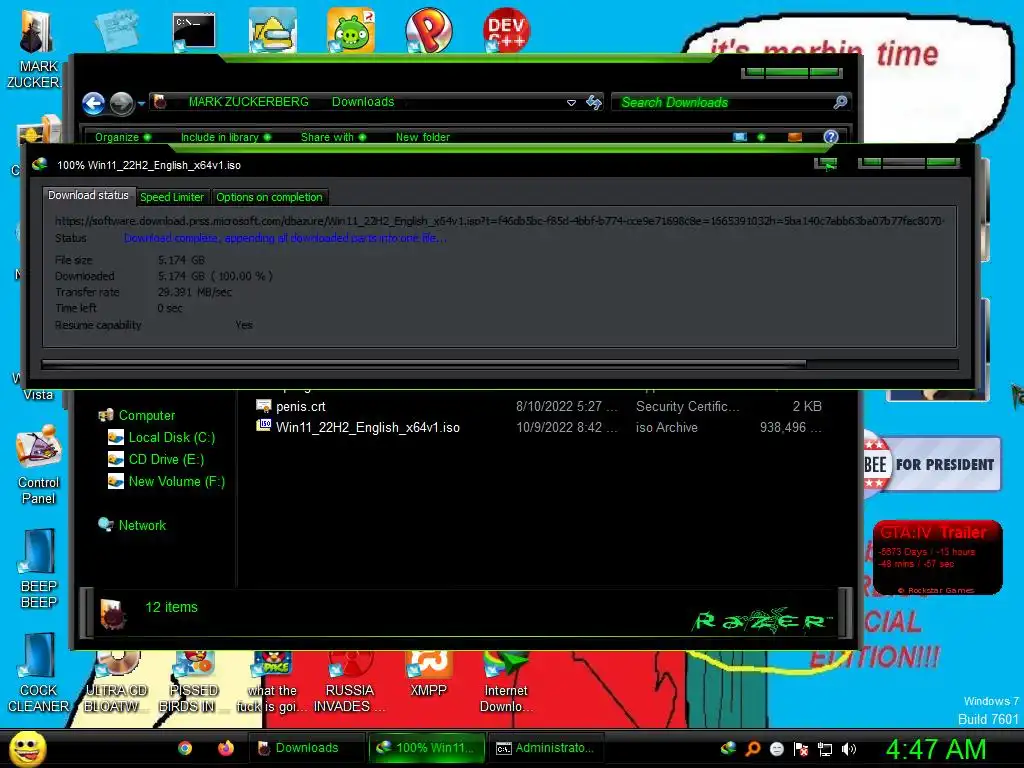1024x768 pixels.
Task: Switch to Downloads taskbar button
Action: 306,748
